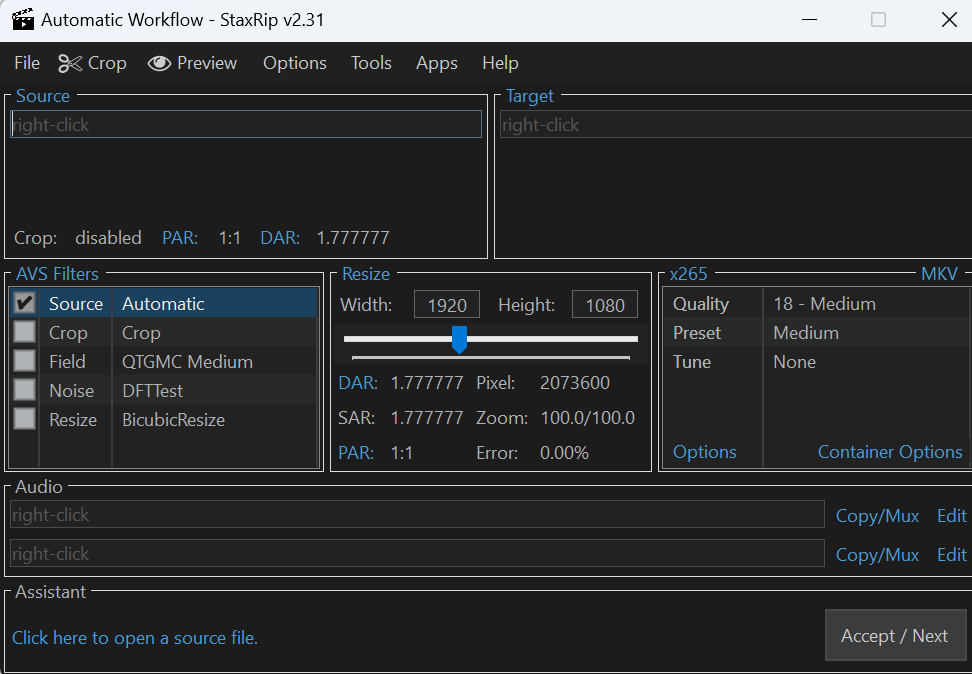The image size is (972, 674).
Task: Open the Tools menu
Action: 371,63
